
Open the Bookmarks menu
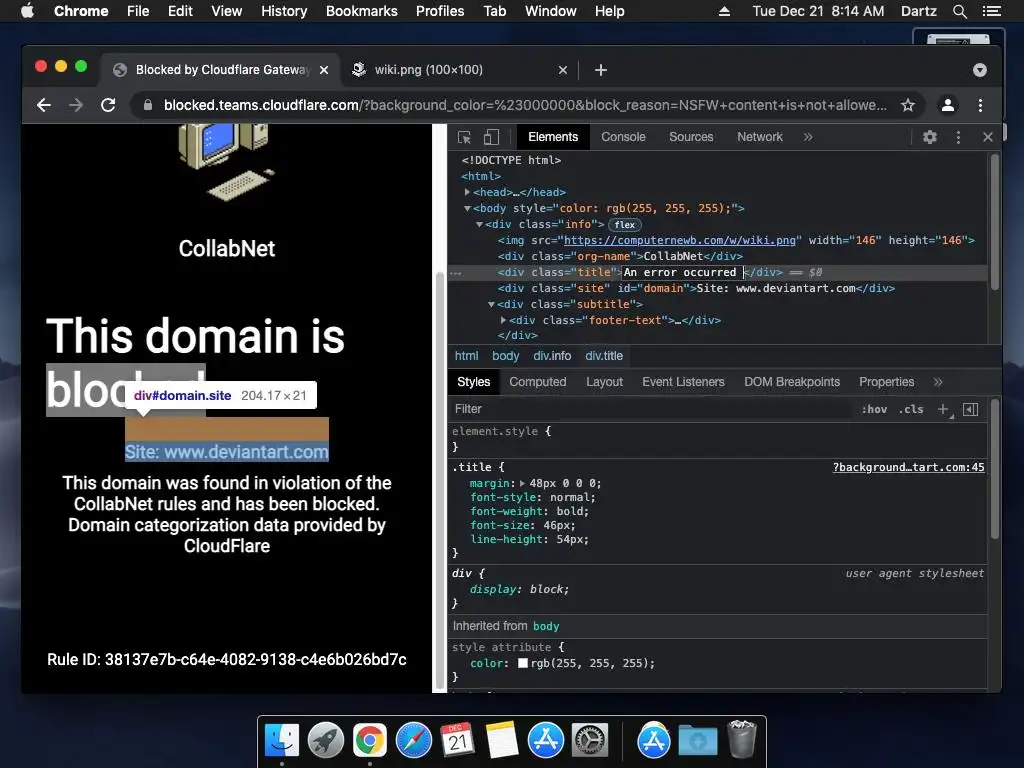[x=362, y=11]
